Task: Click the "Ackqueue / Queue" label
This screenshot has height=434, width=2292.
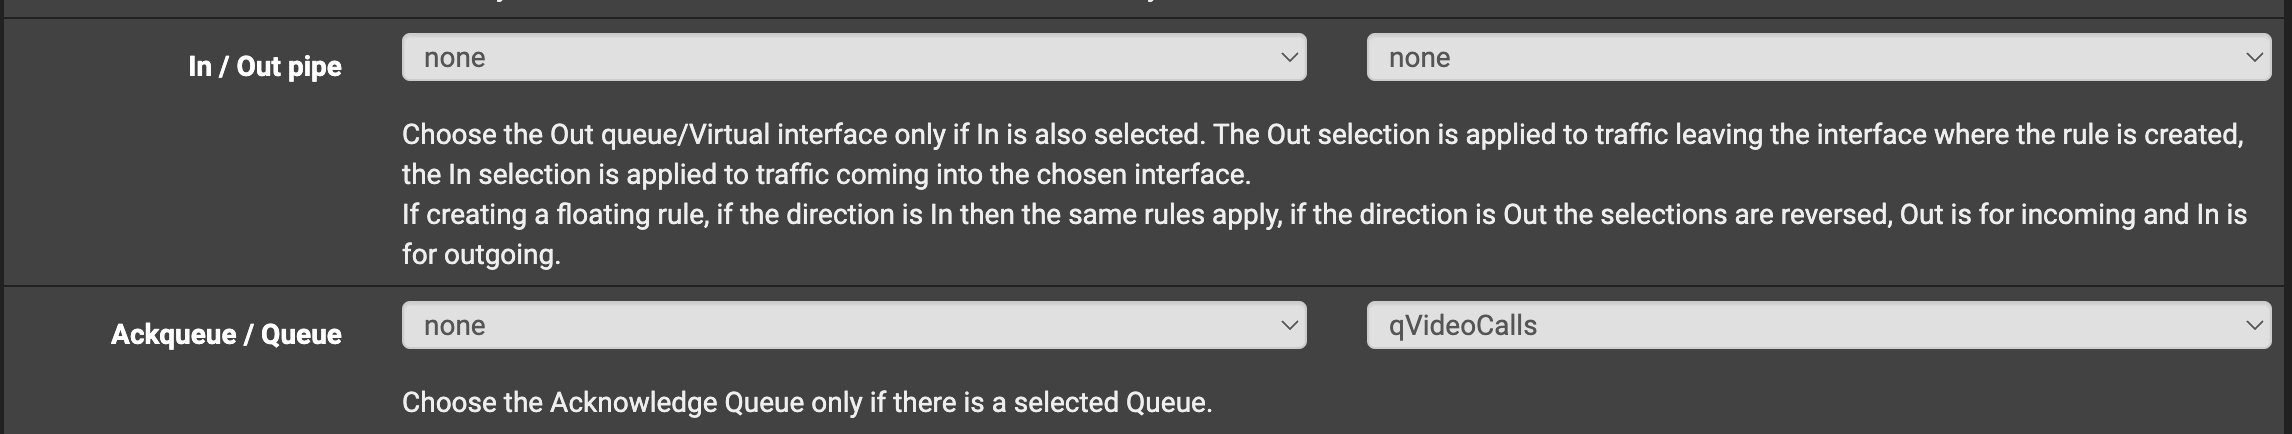Action: tap(226, 334)
